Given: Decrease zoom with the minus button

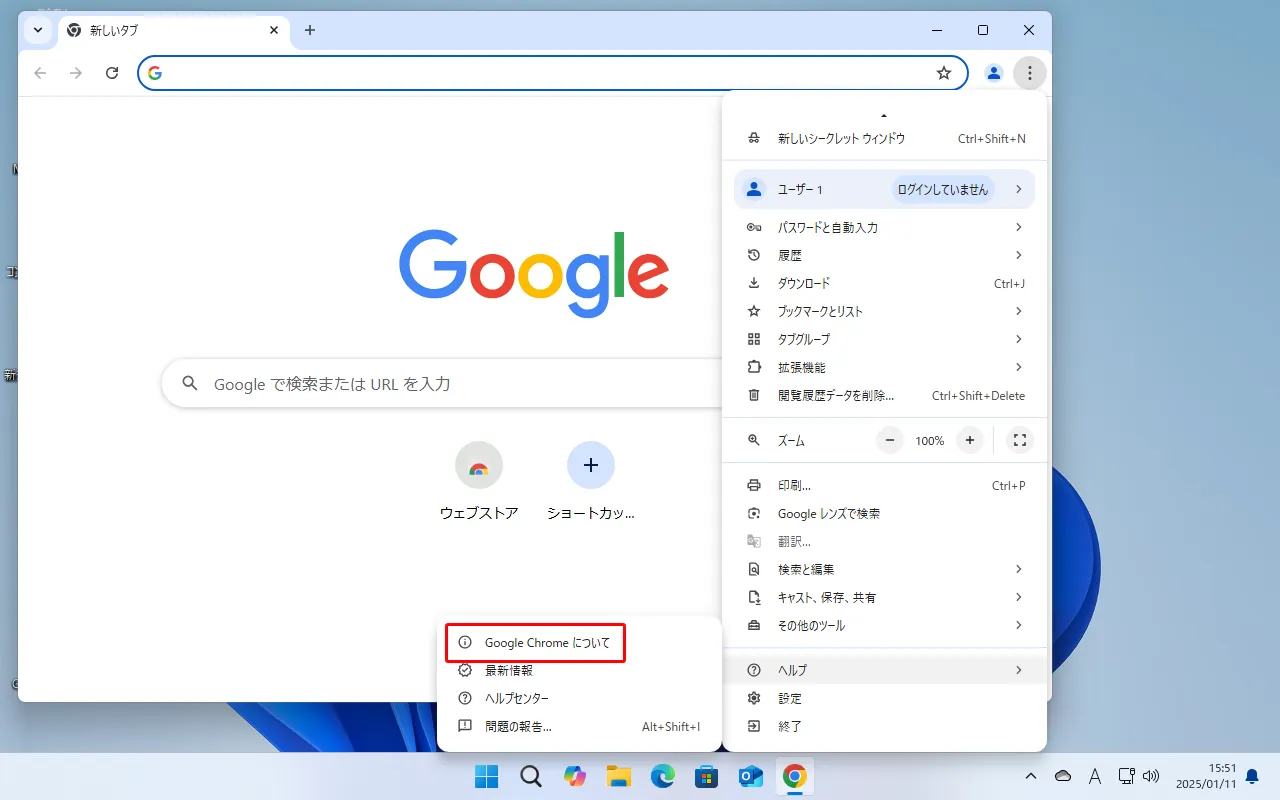Looking at the screenshot, I should (x=890, y=440).
